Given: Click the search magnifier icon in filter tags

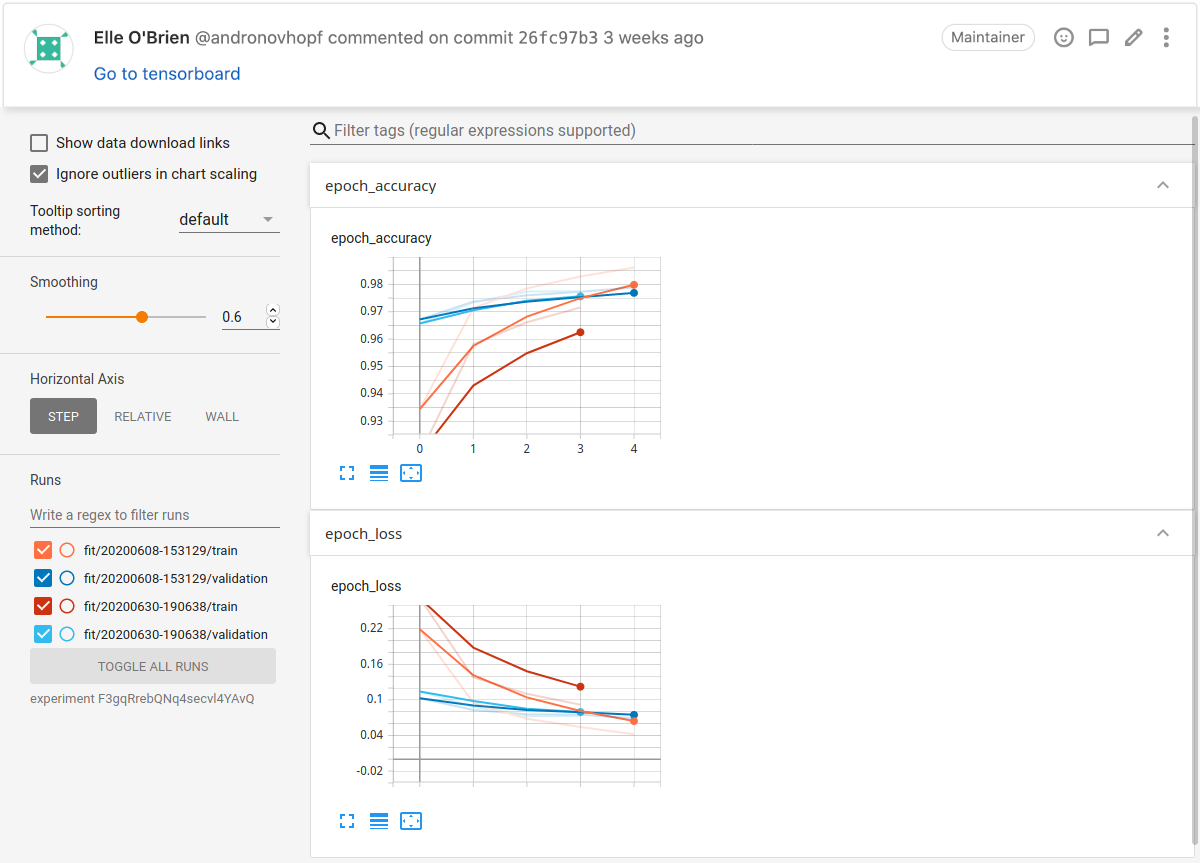Looking at the screenshot, I should coord(321,131).
